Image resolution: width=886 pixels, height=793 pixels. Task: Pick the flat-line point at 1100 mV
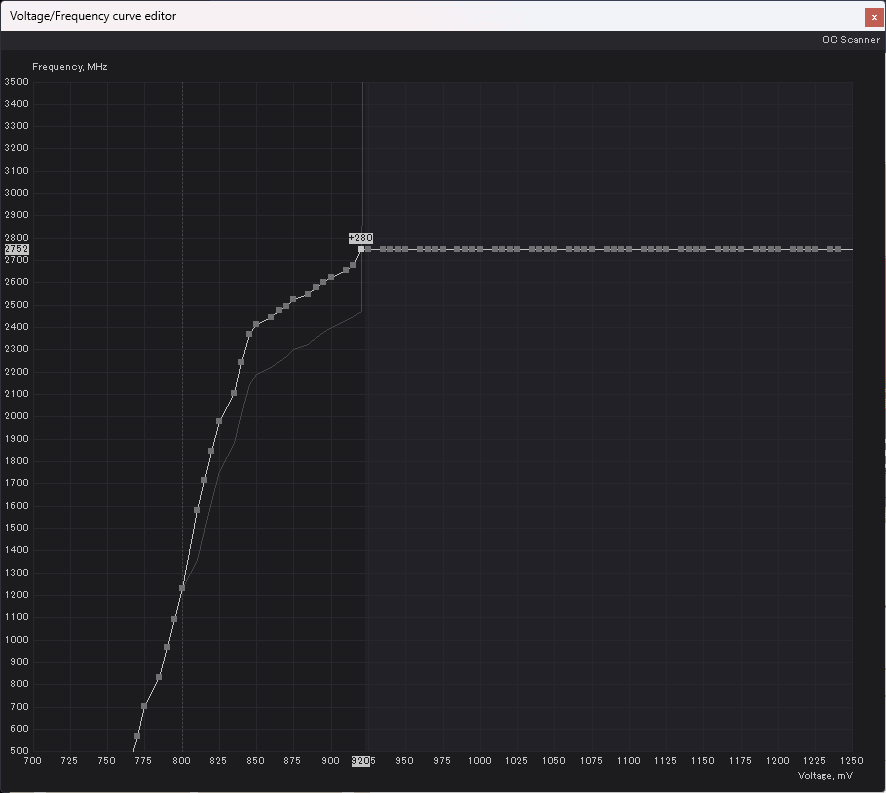pos(629,249)
